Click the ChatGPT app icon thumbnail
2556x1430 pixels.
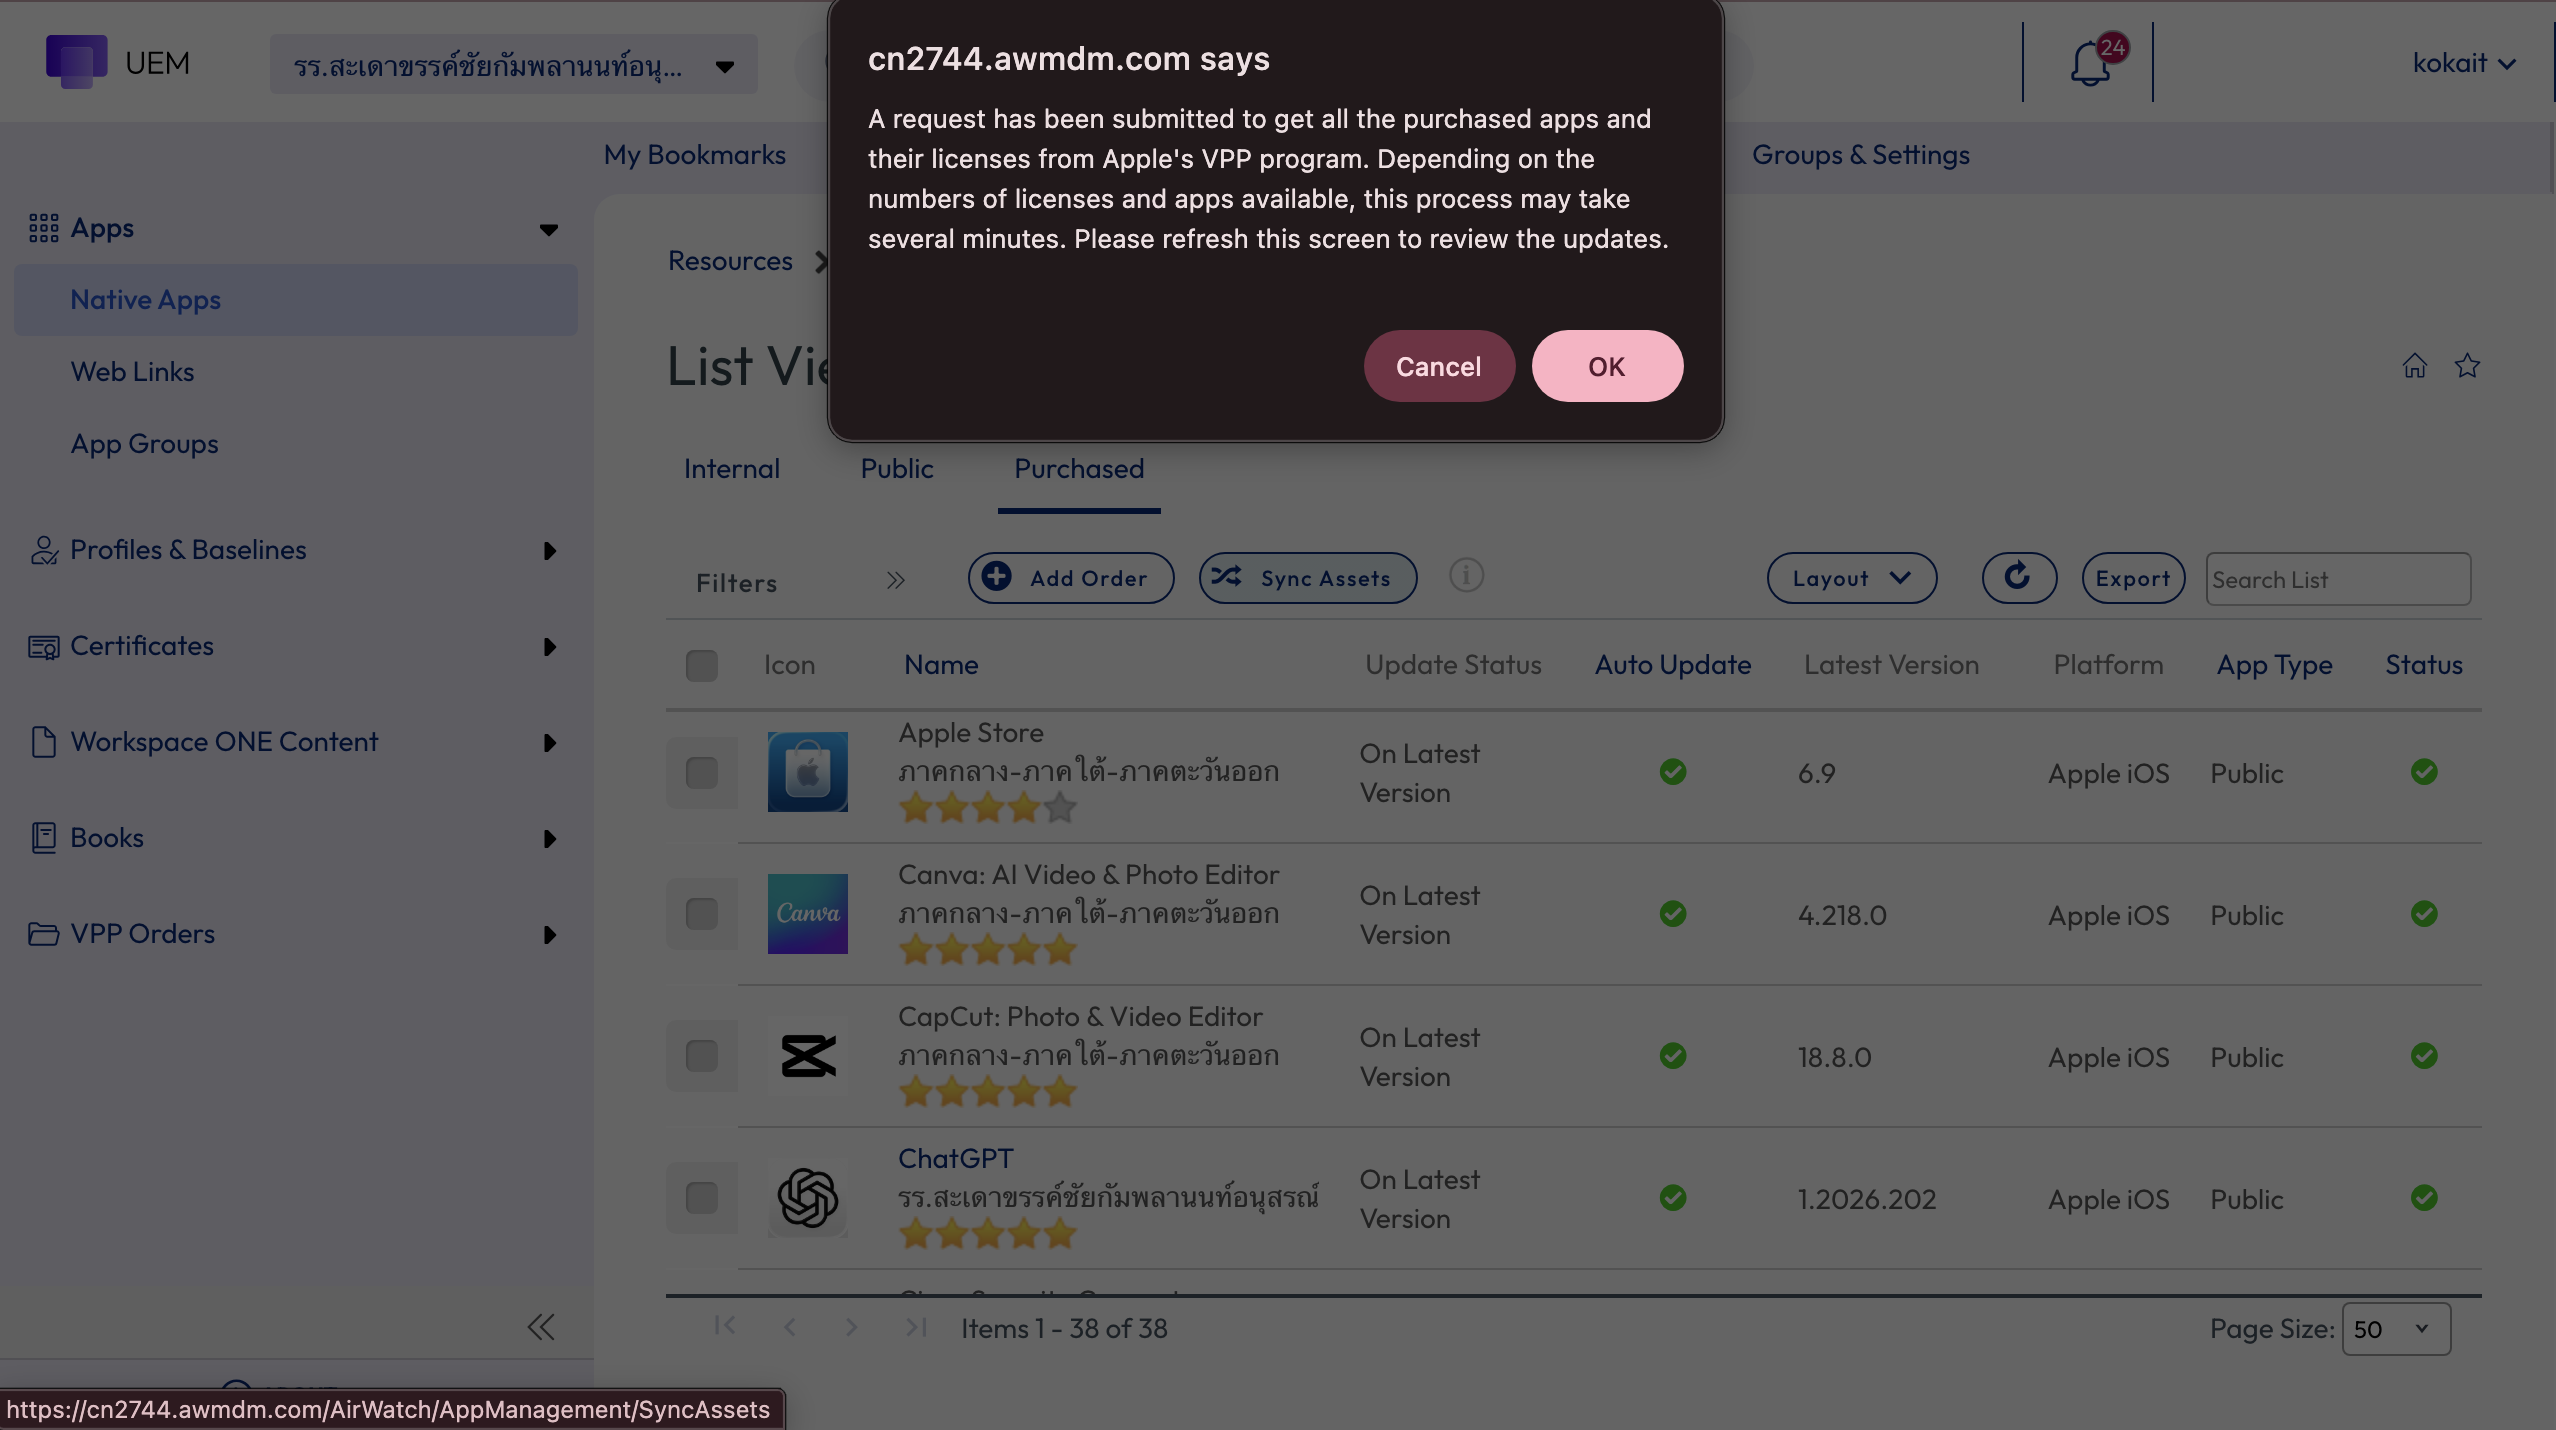pos(808,1198)
